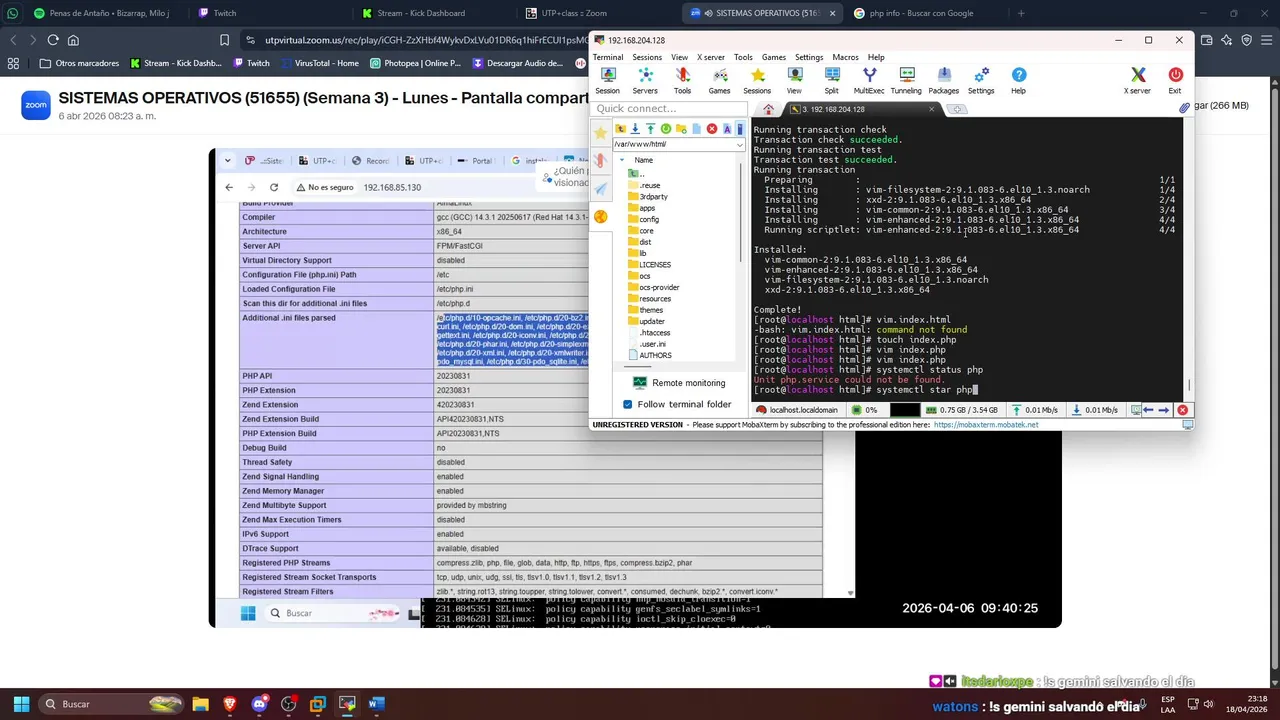Image resolution: width=1280 pixels, height=720 pixels.
Task: Open the Settings gears icon in toolbar
Action: coord(981,80)
